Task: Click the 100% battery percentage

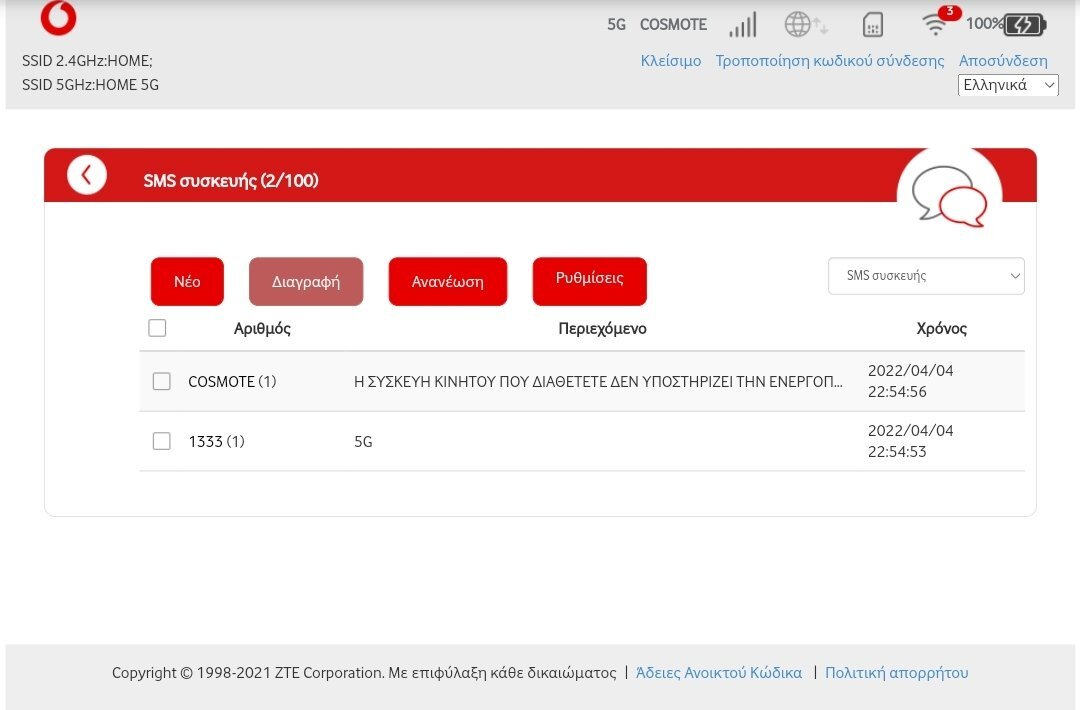Action: [x=984, y=23]
